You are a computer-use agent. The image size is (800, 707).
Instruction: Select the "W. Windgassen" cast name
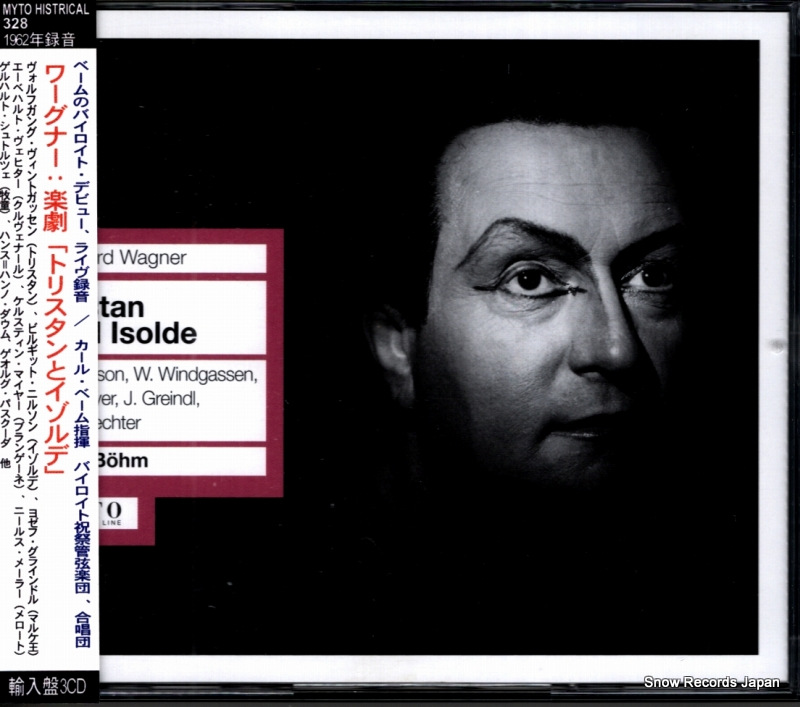click(x=195, y=375)
